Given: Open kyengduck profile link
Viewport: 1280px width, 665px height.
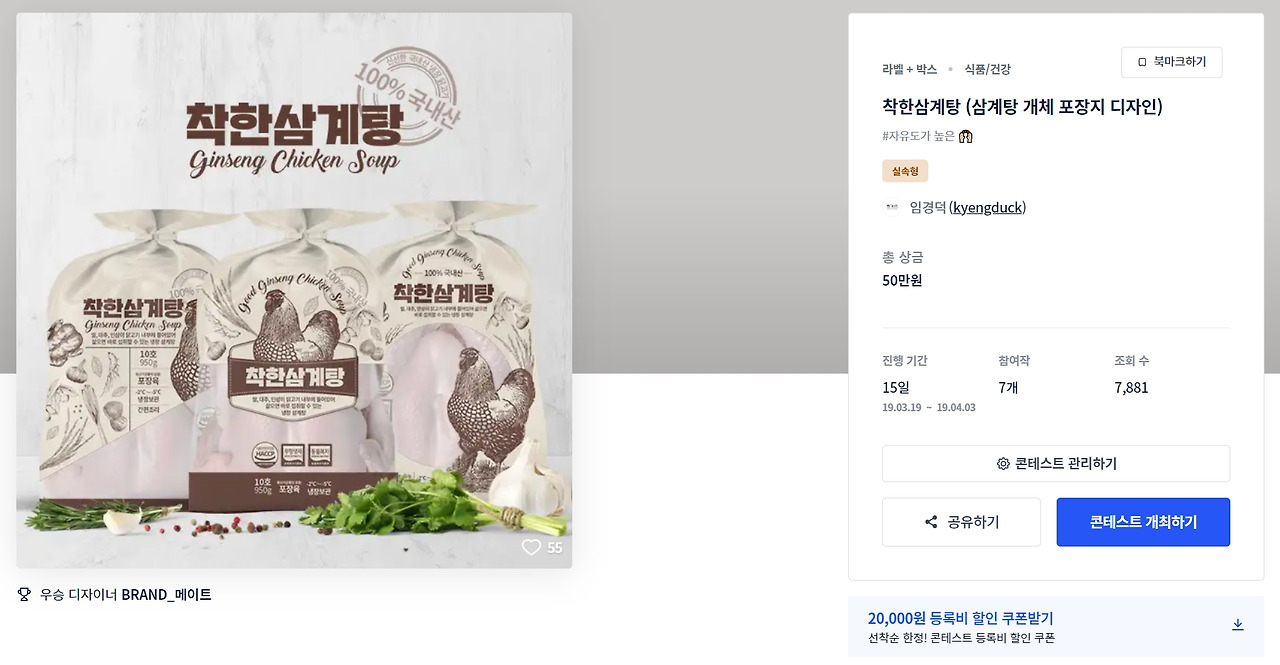Looking at the screenshot, I should [x=989, y=208].
